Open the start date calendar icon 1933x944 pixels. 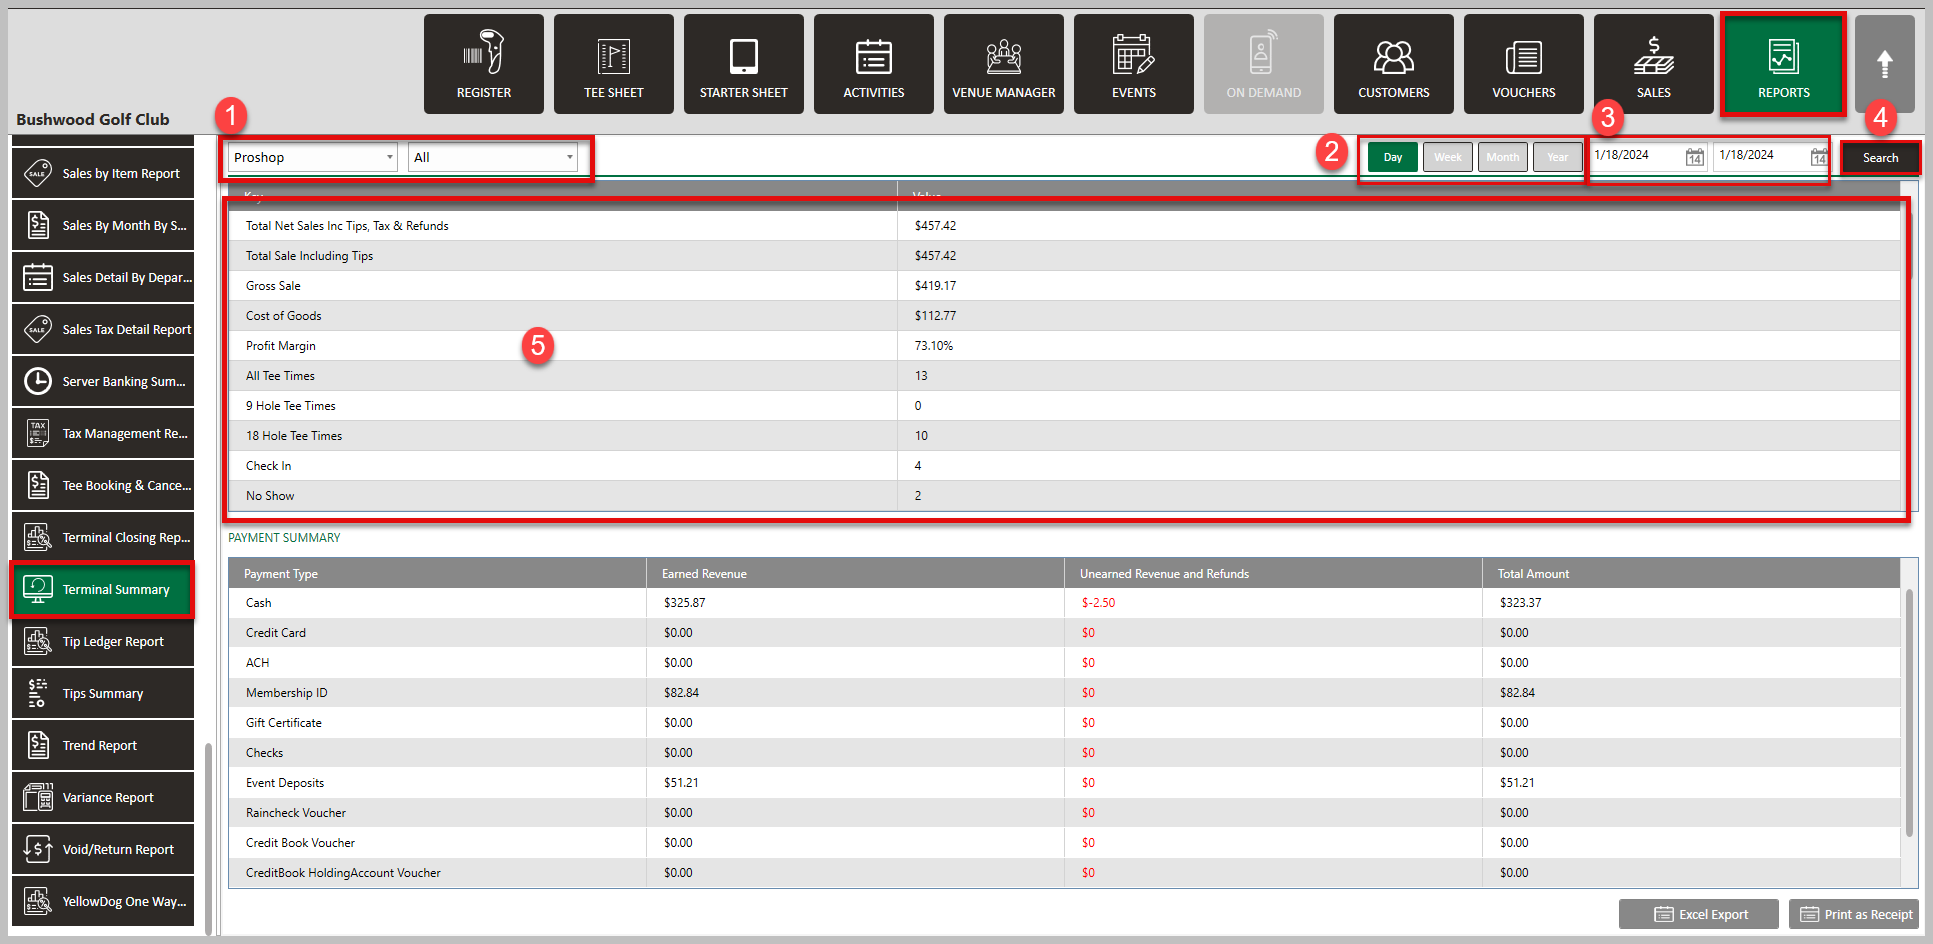(1694, 157)
